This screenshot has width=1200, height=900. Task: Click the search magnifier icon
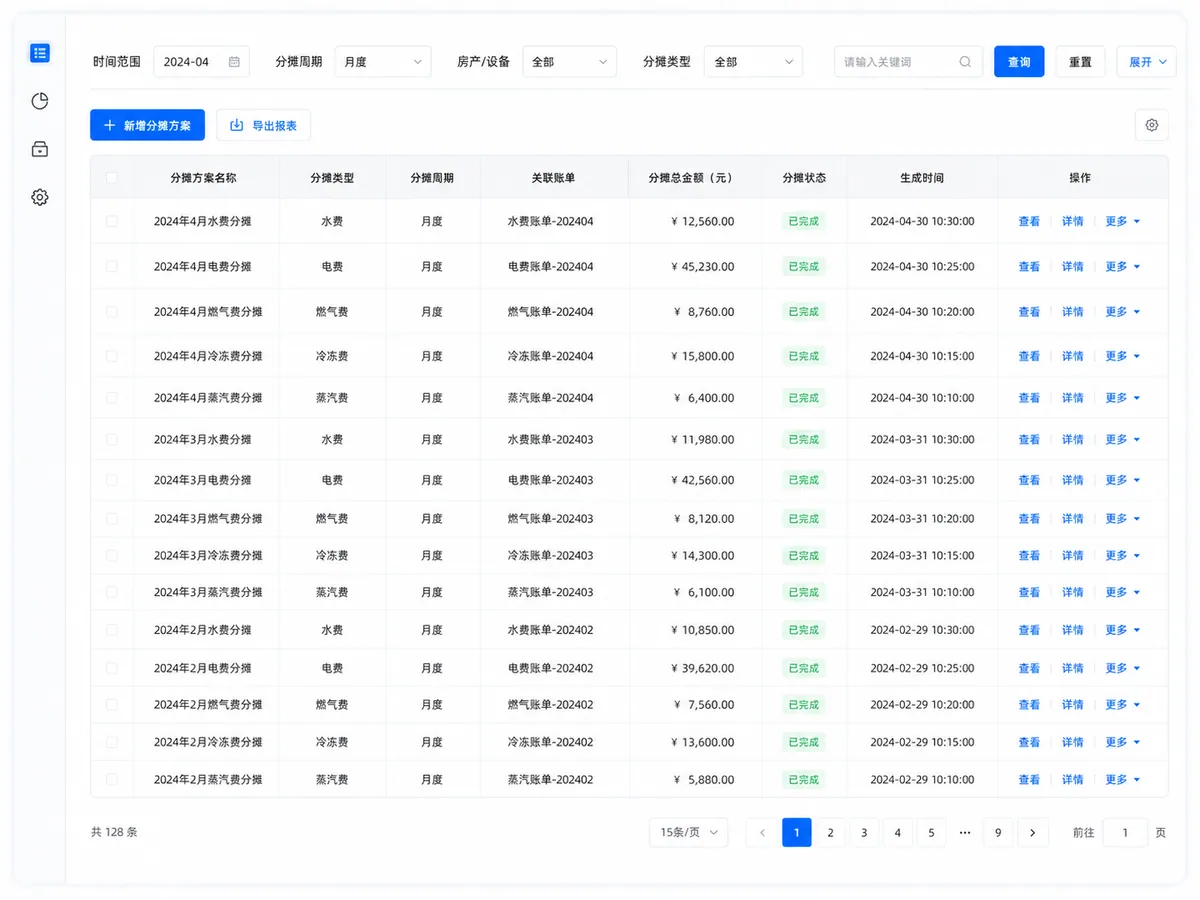click(x=965, y=62)
